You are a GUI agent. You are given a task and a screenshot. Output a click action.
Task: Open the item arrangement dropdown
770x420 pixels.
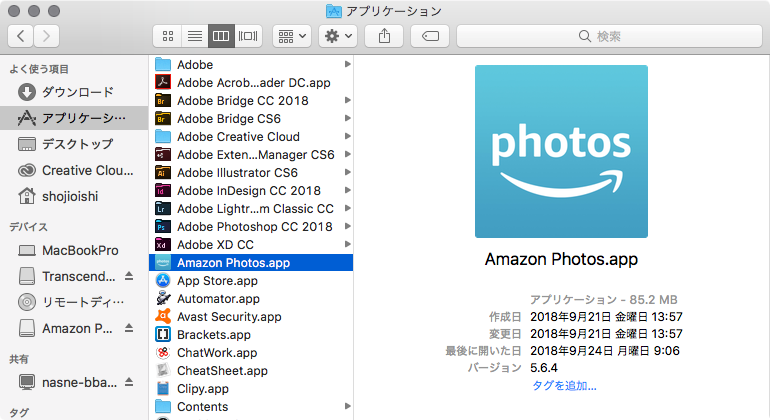click(292, 36)
